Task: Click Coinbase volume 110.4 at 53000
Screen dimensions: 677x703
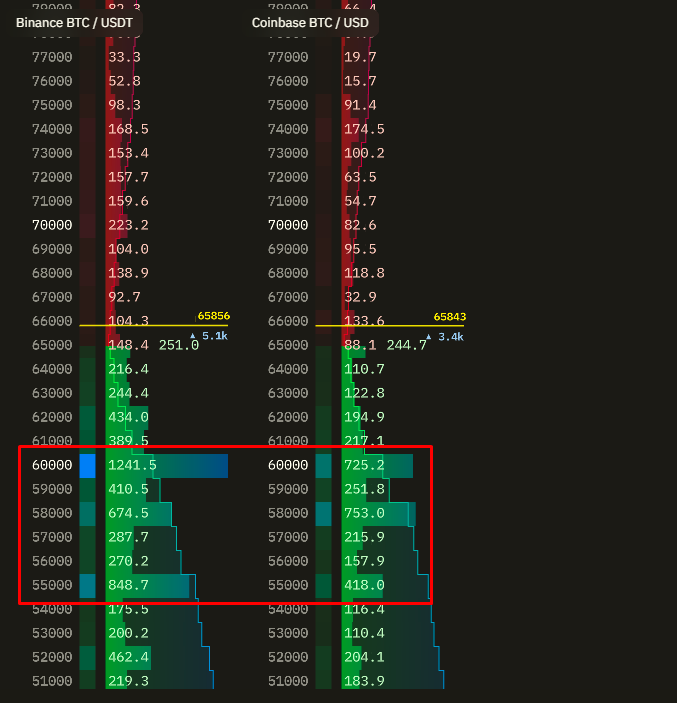Action: pos(364,633)
